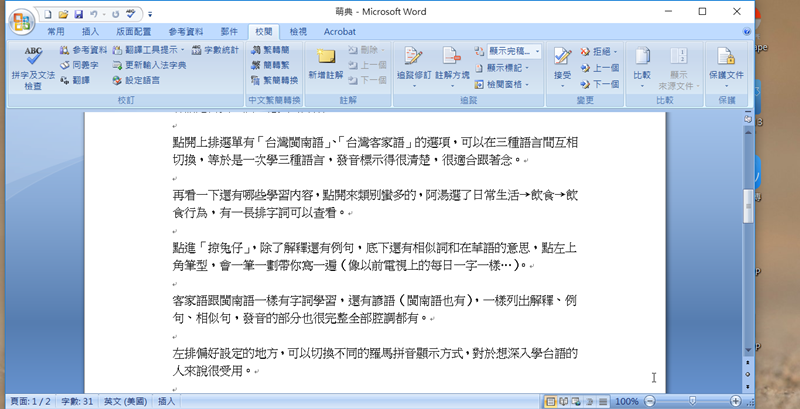Image resolution: width=800 pixels, height=409 pixels.
Task: Go to previous change 上一個 in 變更
Action: click(x=599, y=68)
